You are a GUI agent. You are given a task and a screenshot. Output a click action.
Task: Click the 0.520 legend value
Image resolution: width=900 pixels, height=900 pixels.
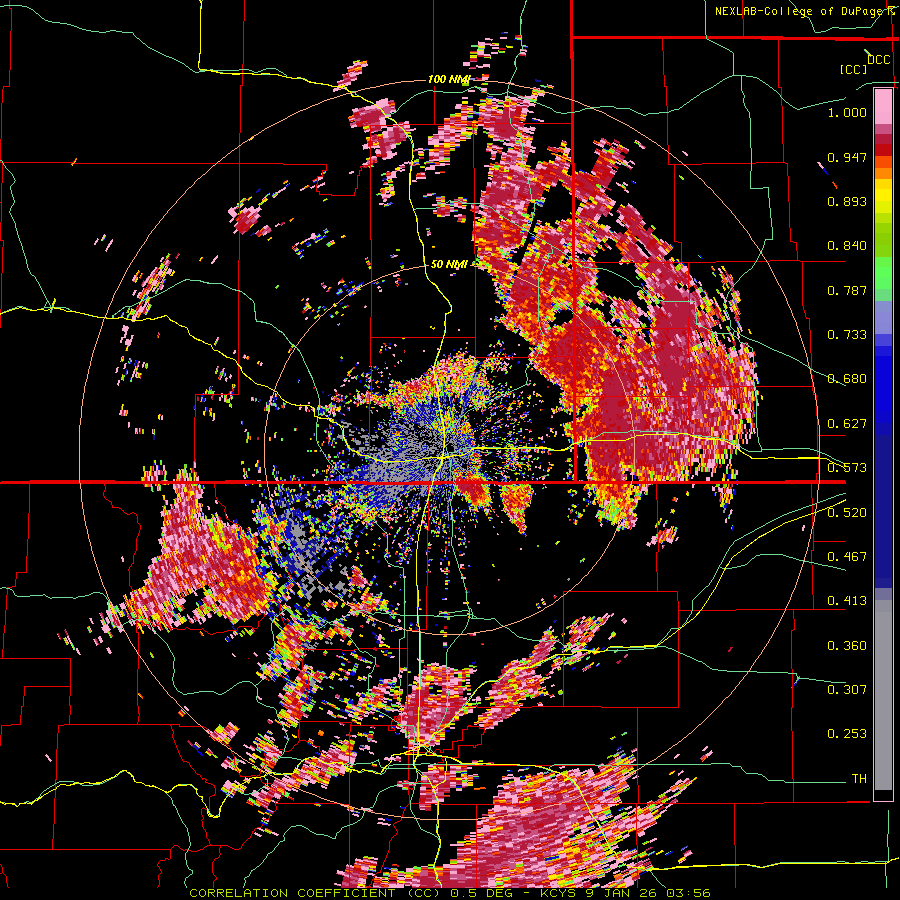[847, 512]
